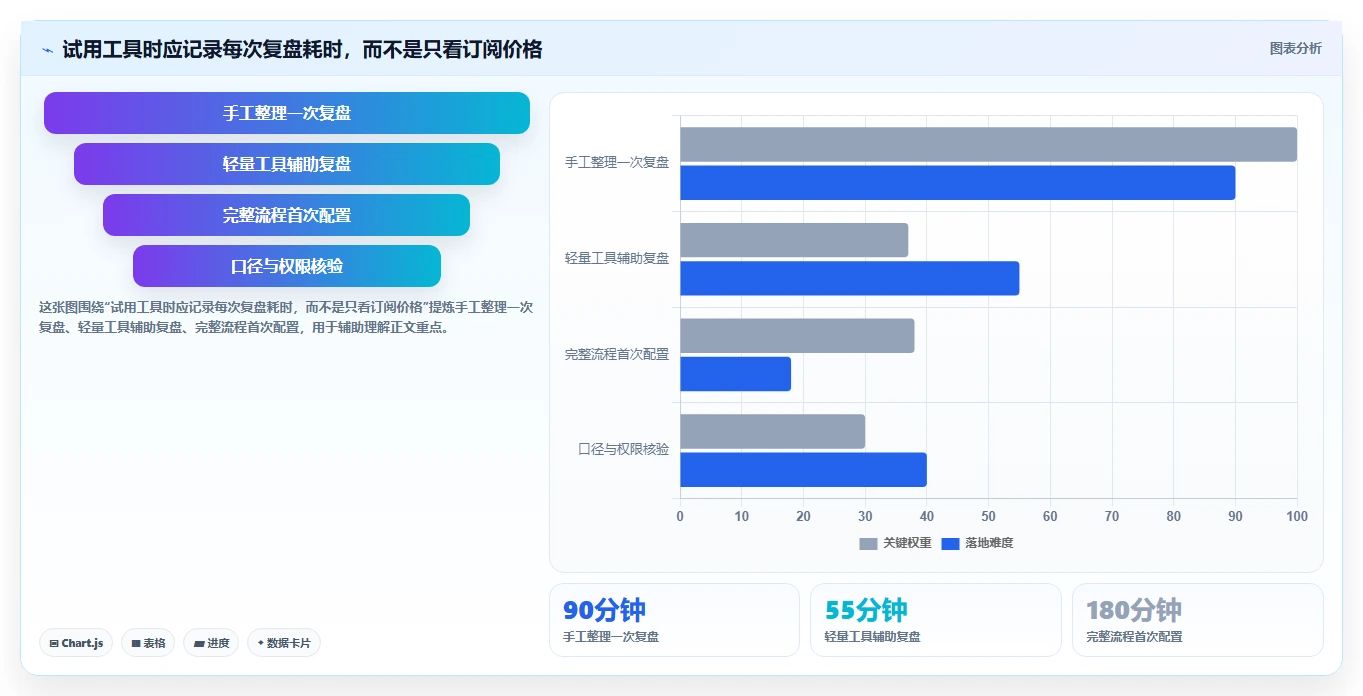This screenshot has width=1363, height=696.
Task: Click gray 关键权重 bar for 完整流程首次配置
Action: click(x=797, y=335)
